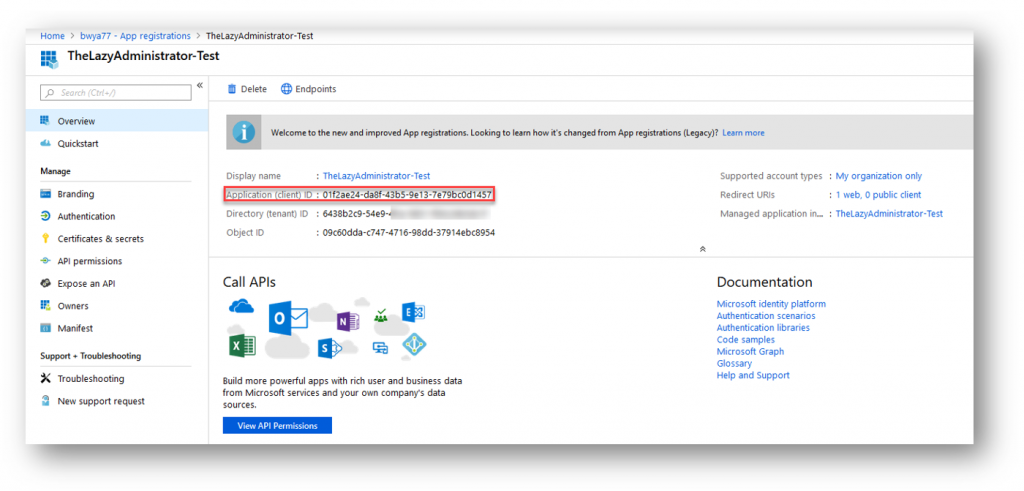Open the Help and Support link
This screenshot has width=1024, height=491.
click(753, 375)
